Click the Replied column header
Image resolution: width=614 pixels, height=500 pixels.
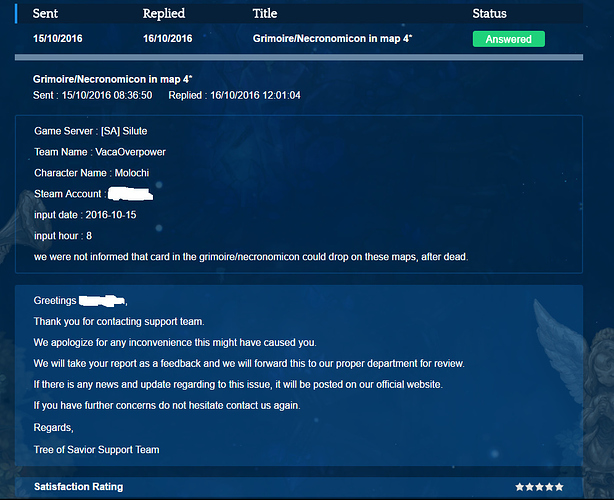coord(164,14)
